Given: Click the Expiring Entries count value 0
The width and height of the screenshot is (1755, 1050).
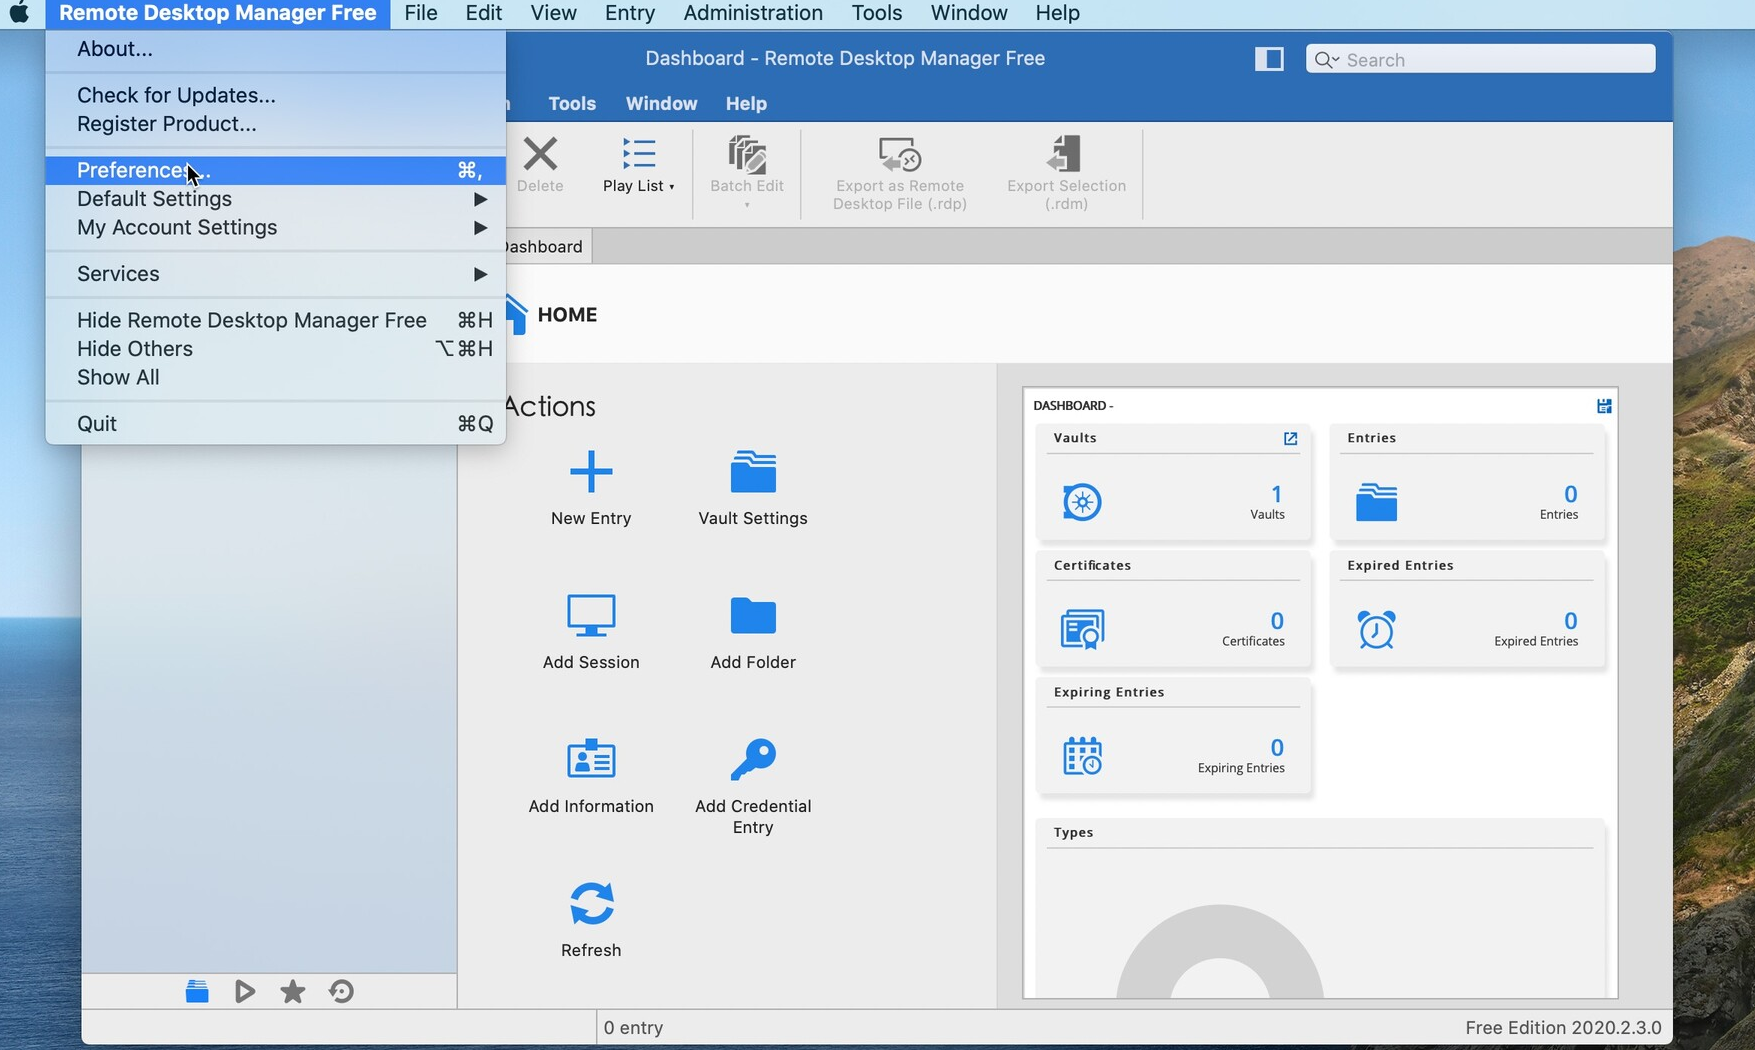Looking at the screenshot, I should (x=1277, y=748).
